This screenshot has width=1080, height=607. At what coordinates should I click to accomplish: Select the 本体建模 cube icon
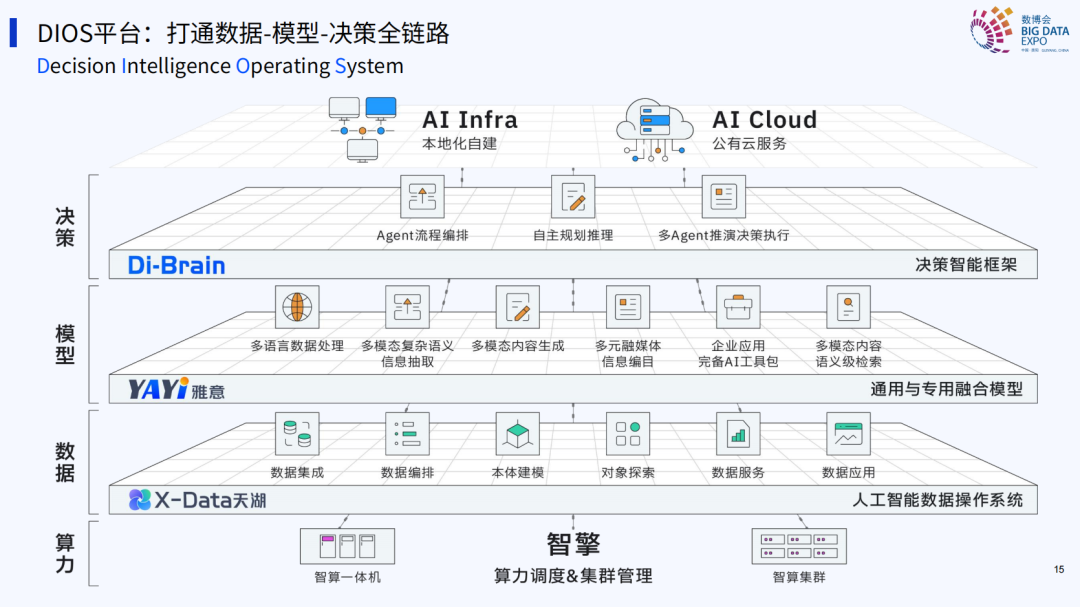tap(518, 434)
